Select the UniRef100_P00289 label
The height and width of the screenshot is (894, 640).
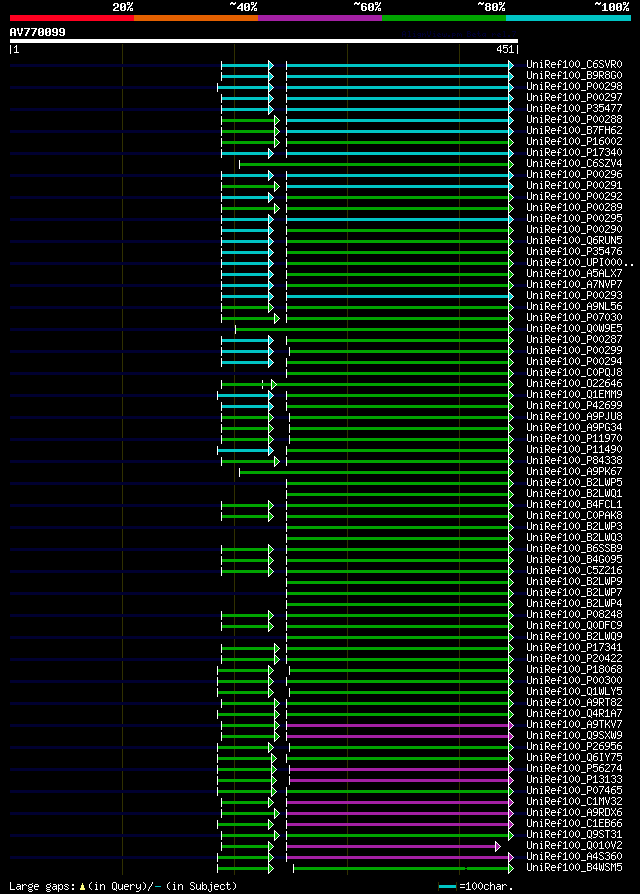coord(574,208)
